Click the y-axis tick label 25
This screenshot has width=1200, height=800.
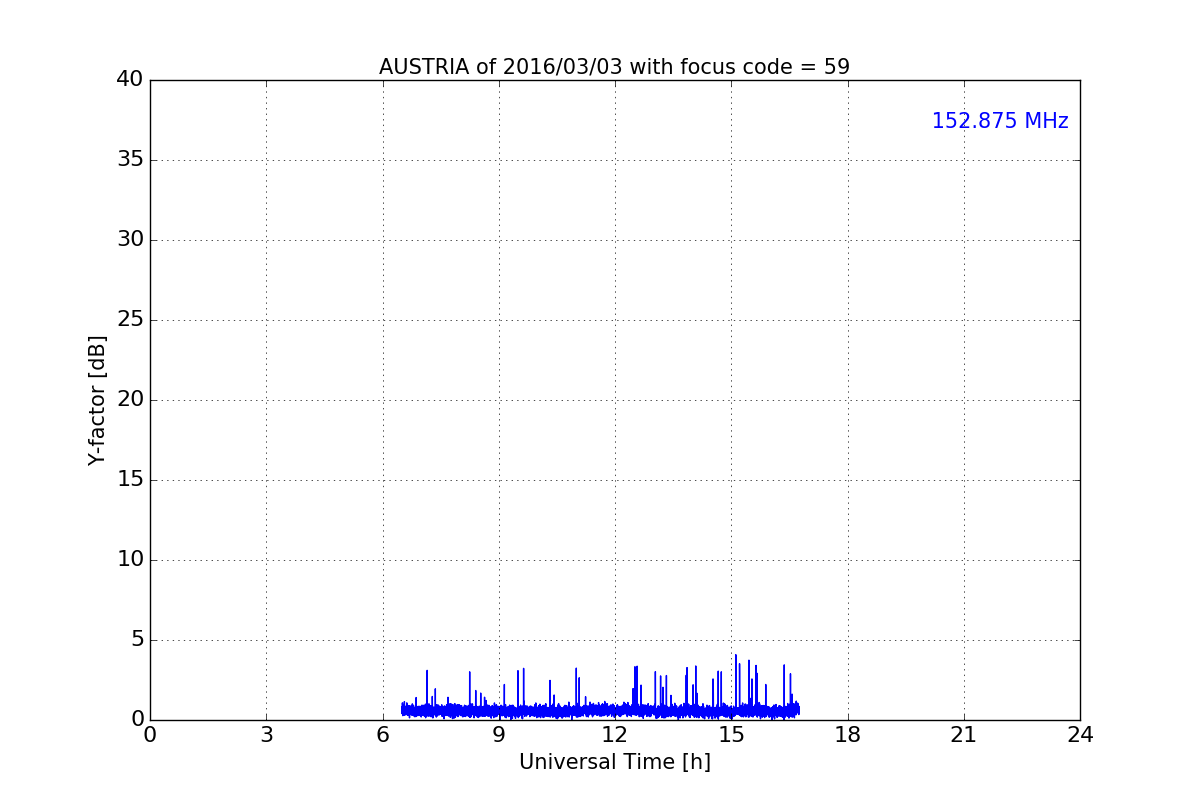pos(130,320)
